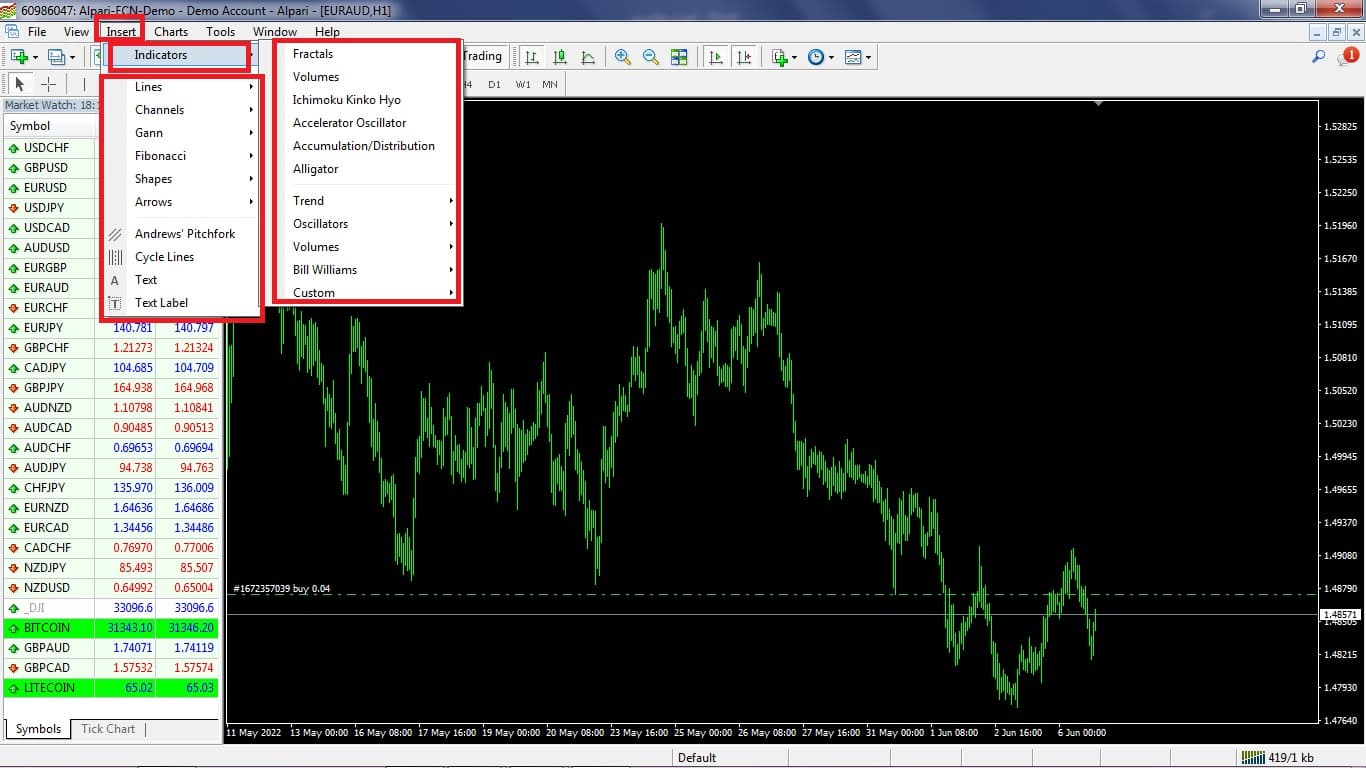Switch to the Tick Chart tab
Image resolution: width=1366 pixels, height=768 pixels.
[108, 729]
